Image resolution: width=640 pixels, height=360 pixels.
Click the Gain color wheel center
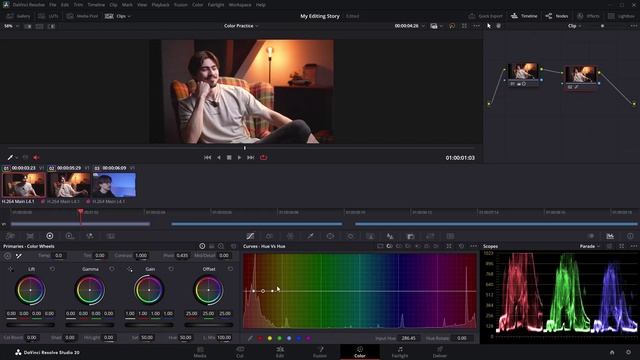(149, 290)
